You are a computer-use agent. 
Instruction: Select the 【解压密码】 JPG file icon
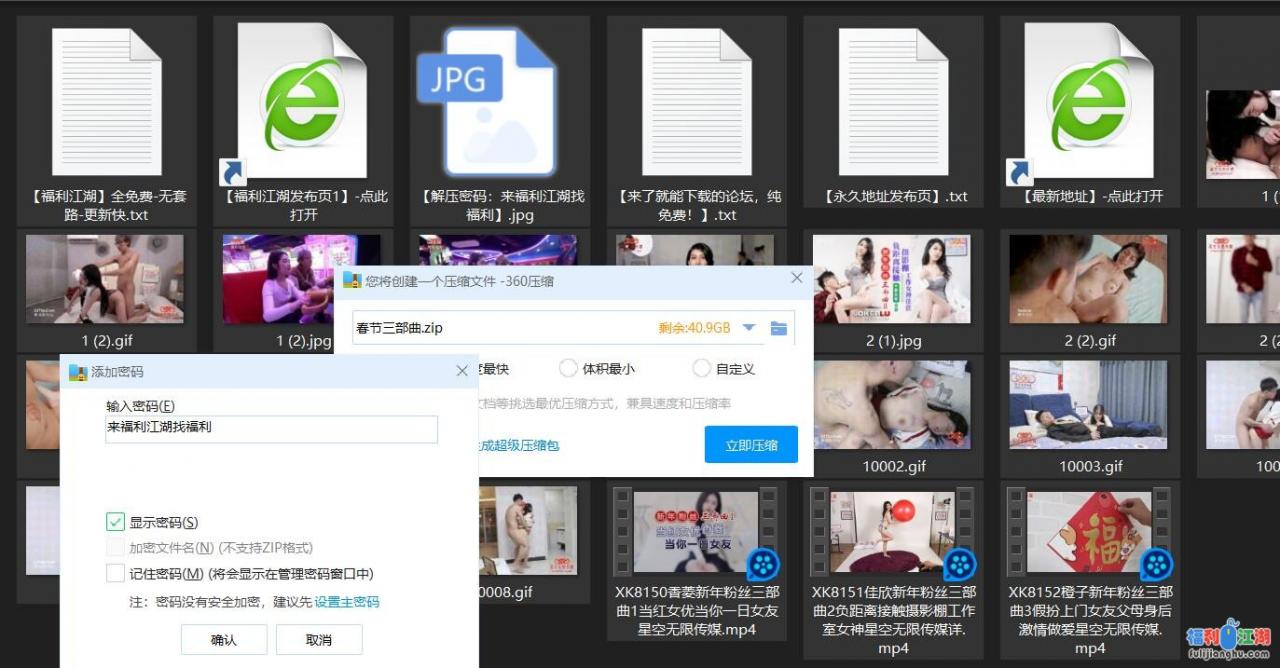coord(498,100)
